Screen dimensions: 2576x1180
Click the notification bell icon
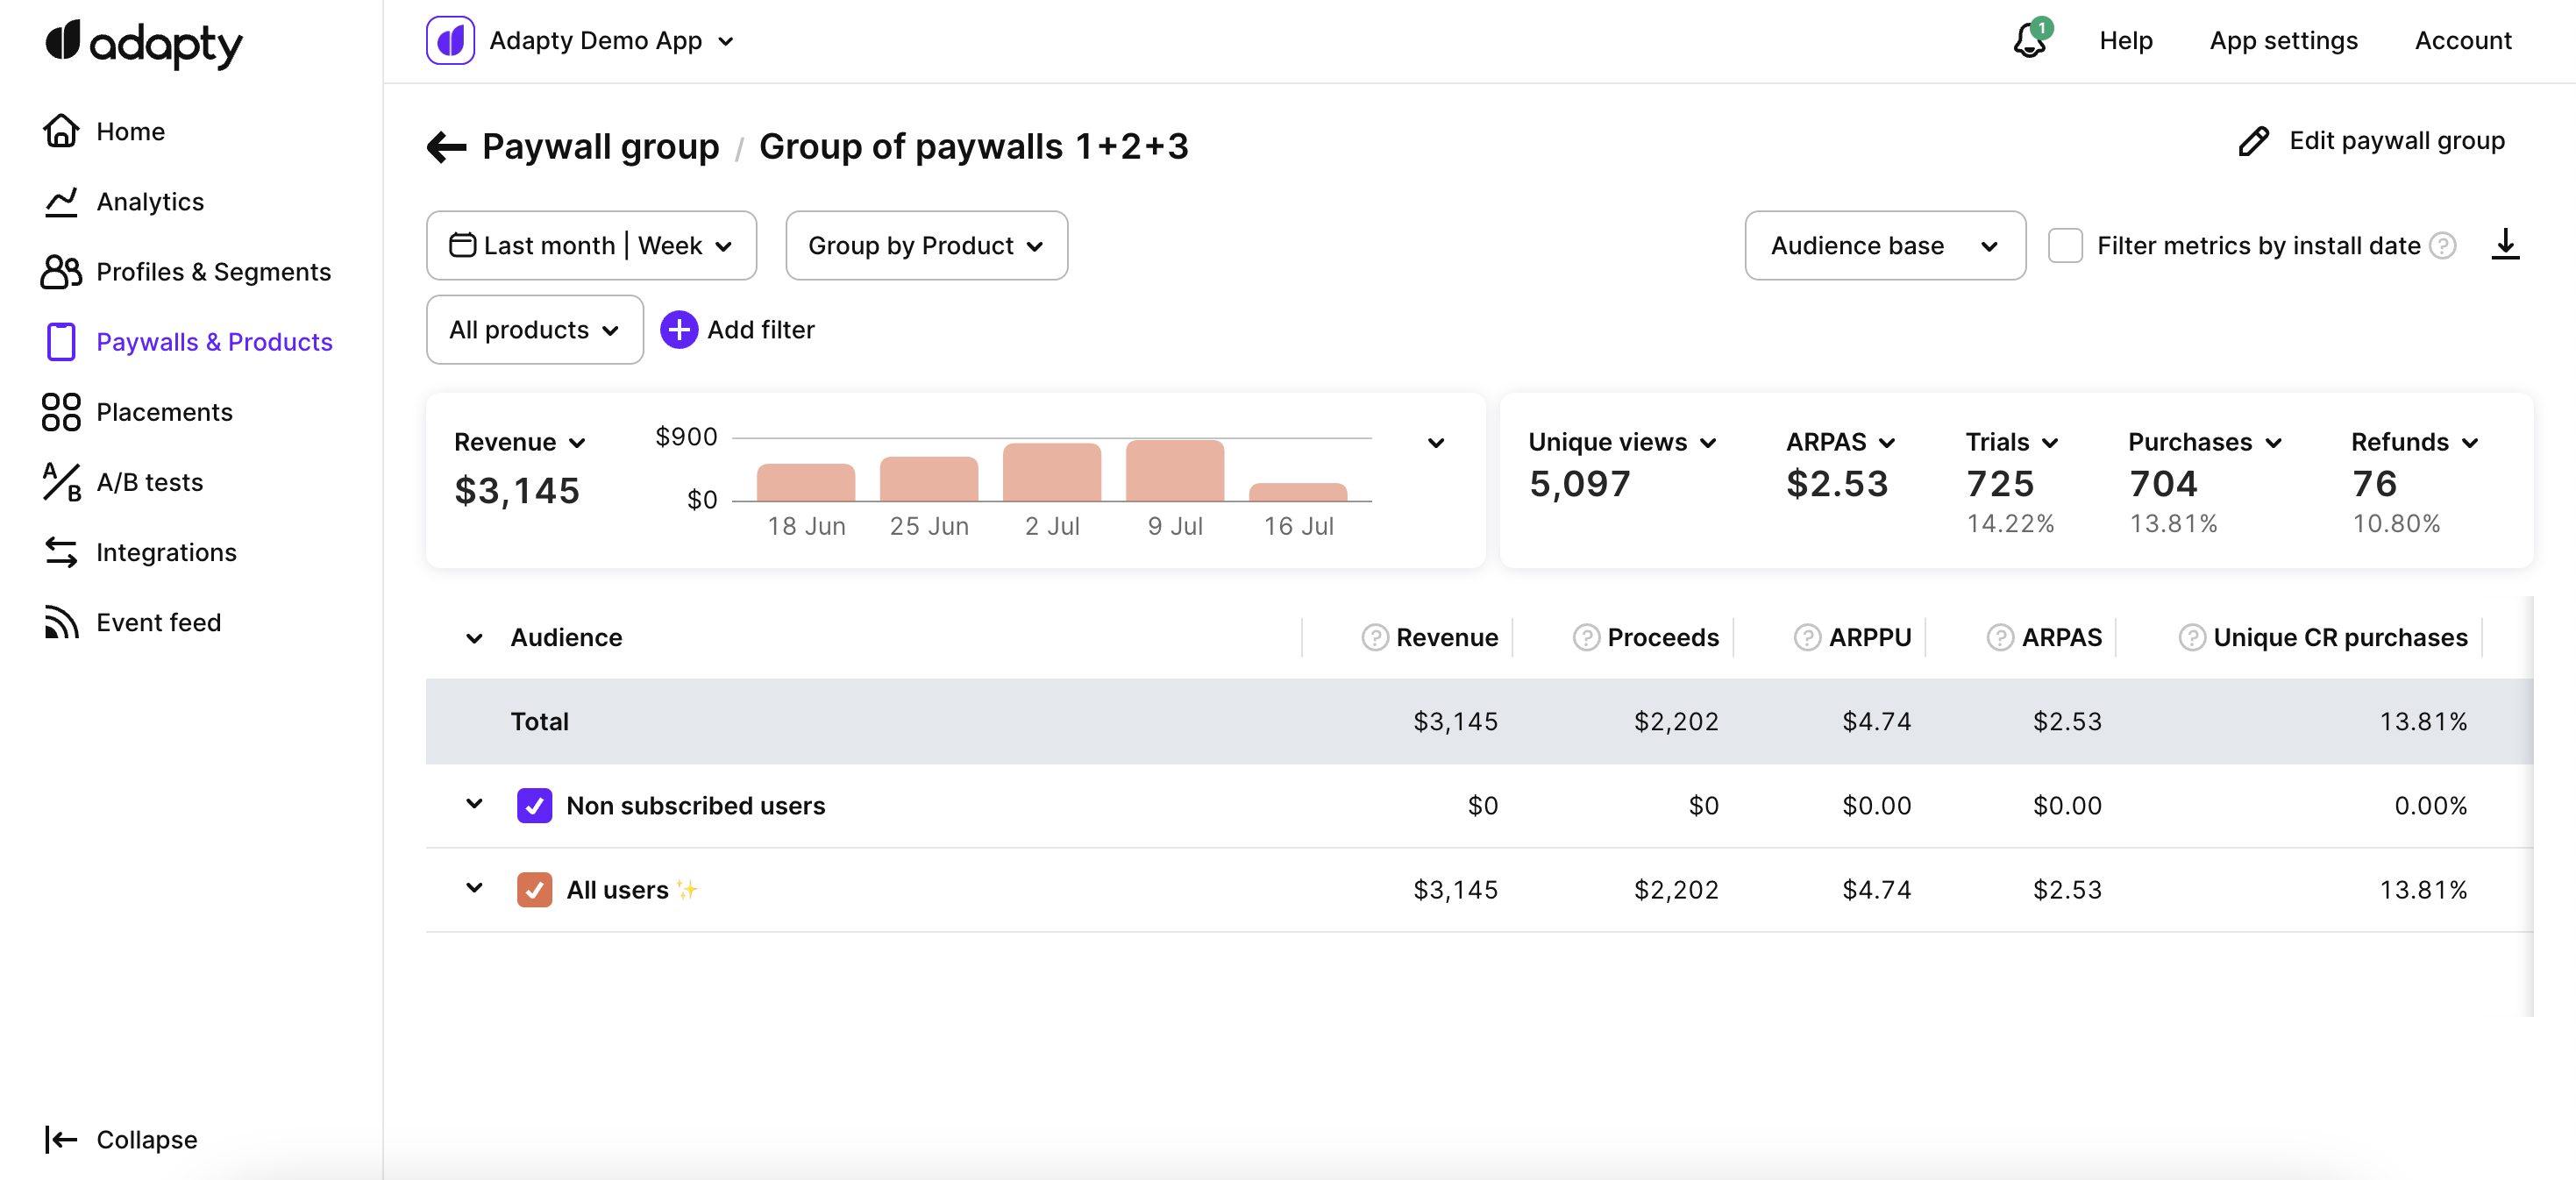tap(2029, 41)
